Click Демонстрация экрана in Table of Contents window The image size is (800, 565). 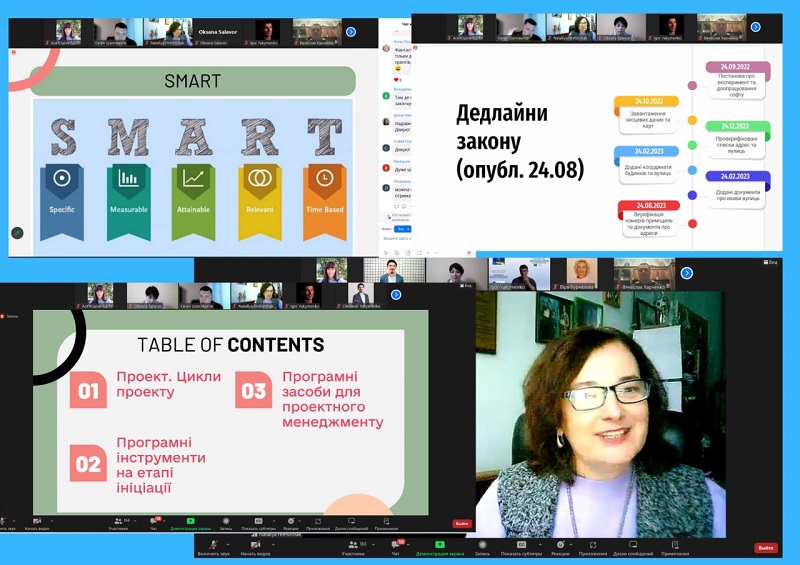point(190,524)
